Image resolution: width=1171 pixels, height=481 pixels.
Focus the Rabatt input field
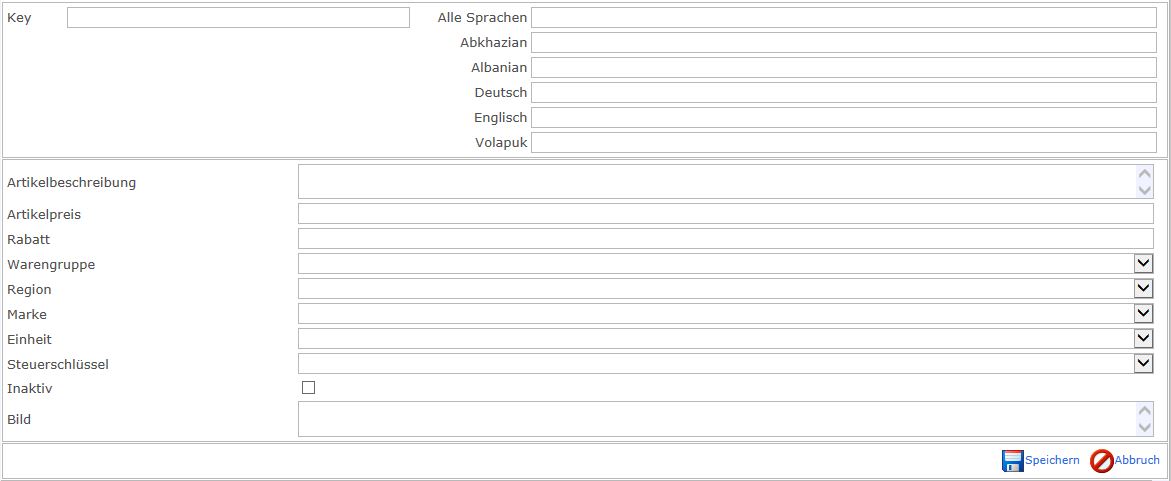725,239
